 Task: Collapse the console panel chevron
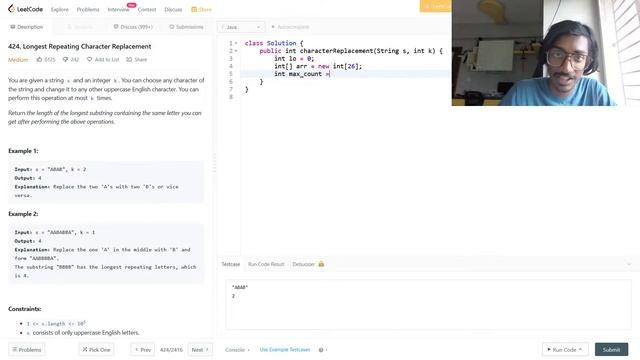click(629, 264)
